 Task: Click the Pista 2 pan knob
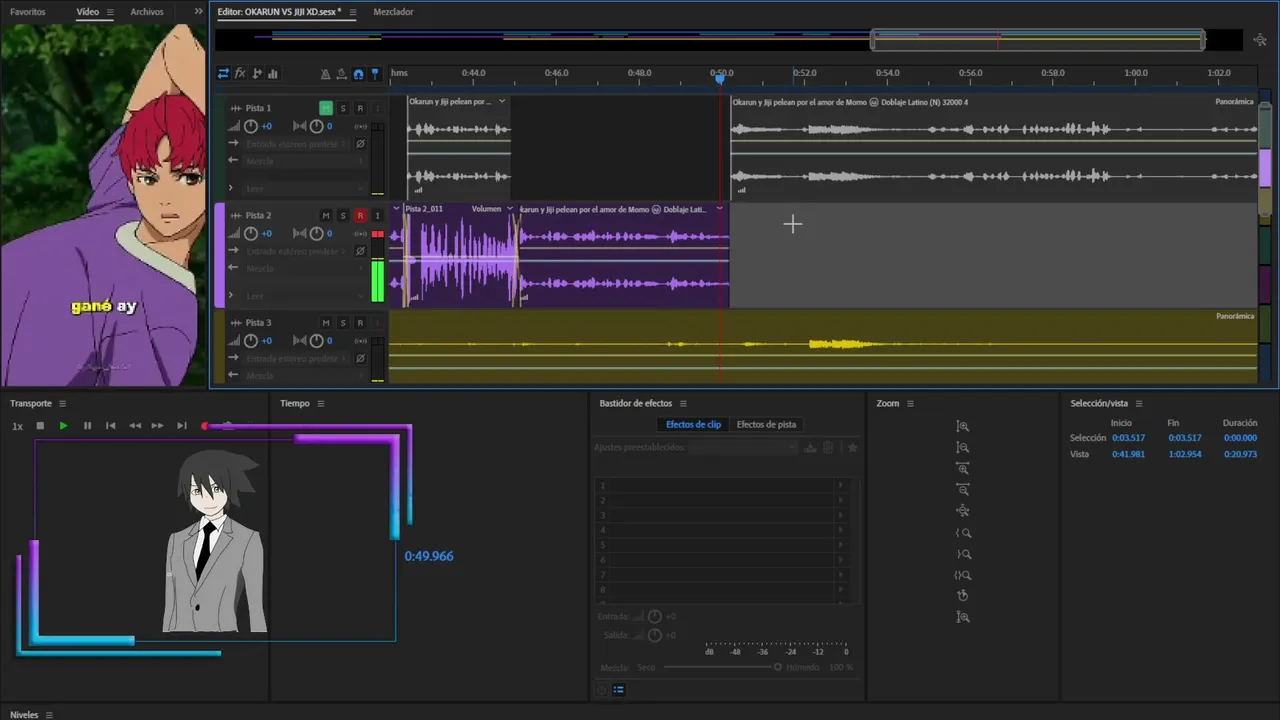[x=316, y=233]
